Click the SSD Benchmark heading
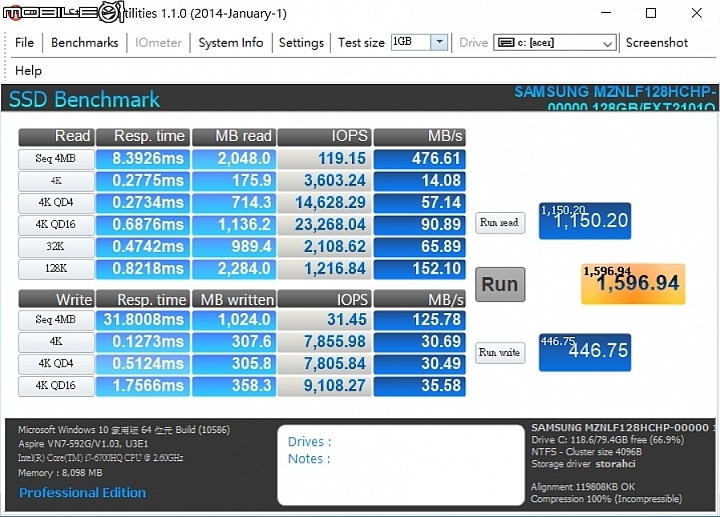 [84, 99]
